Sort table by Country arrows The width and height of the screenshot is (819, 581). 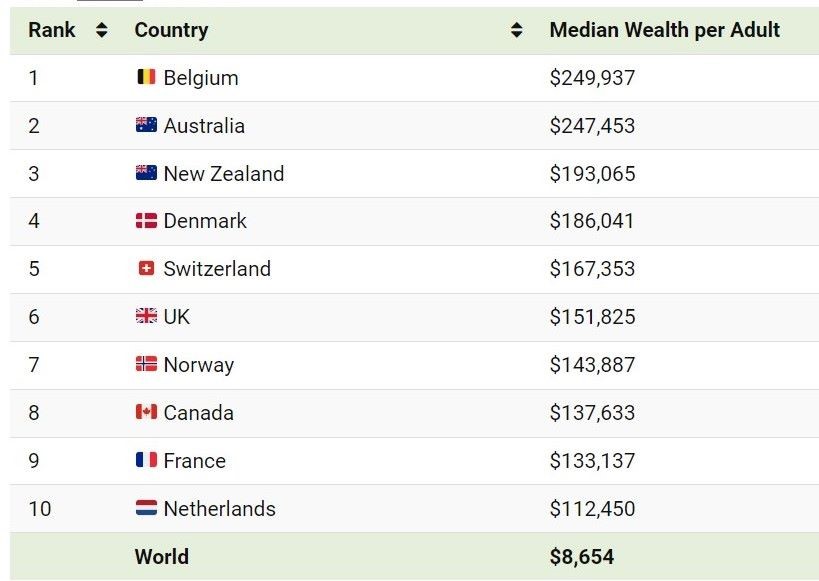tap(517, 30)
